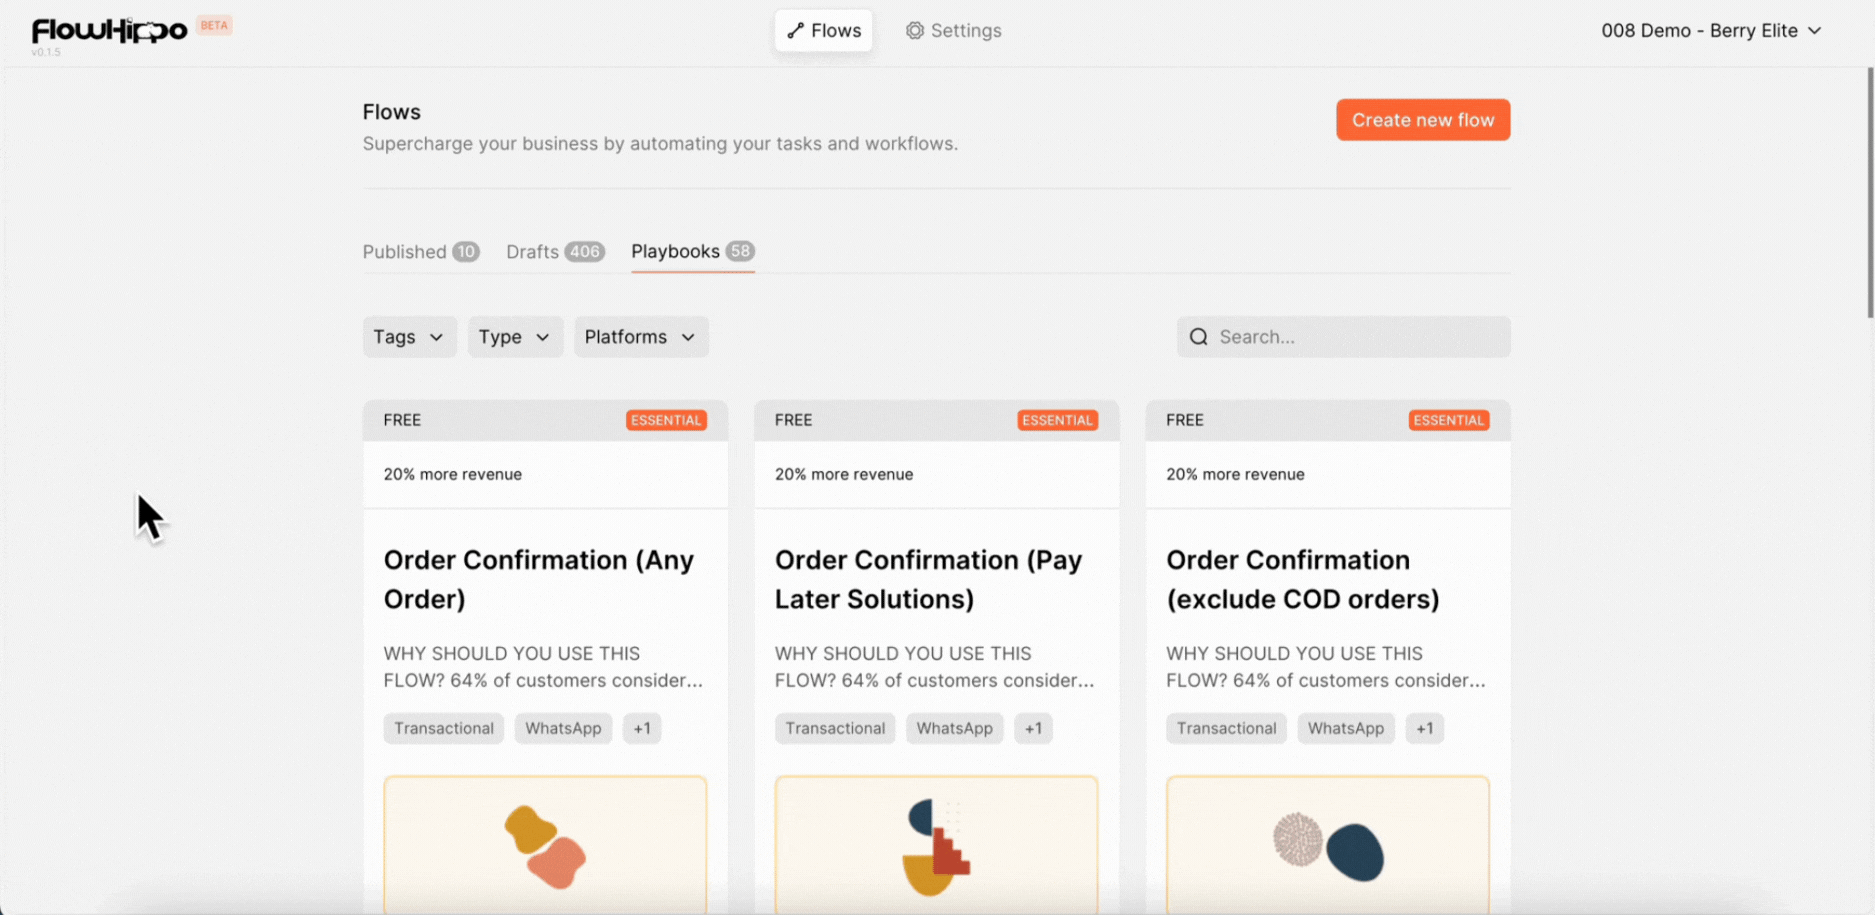Image resolution: width=1875 pixels, height=915 pixels.
Task: Switch to the Drafts tab
Action: [x=555, y=252]
